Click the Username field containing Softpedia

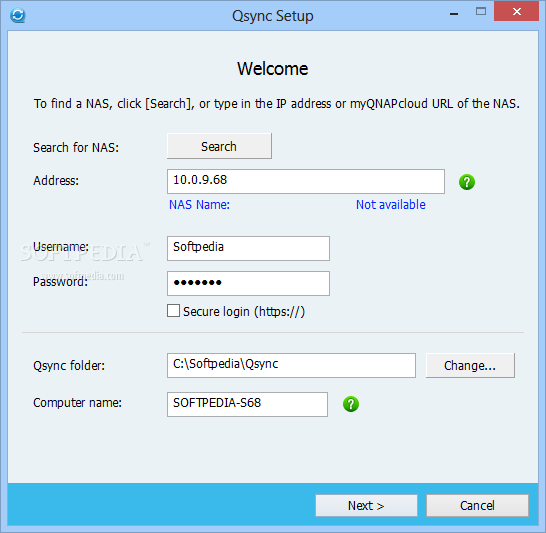[x=248, y=248]
